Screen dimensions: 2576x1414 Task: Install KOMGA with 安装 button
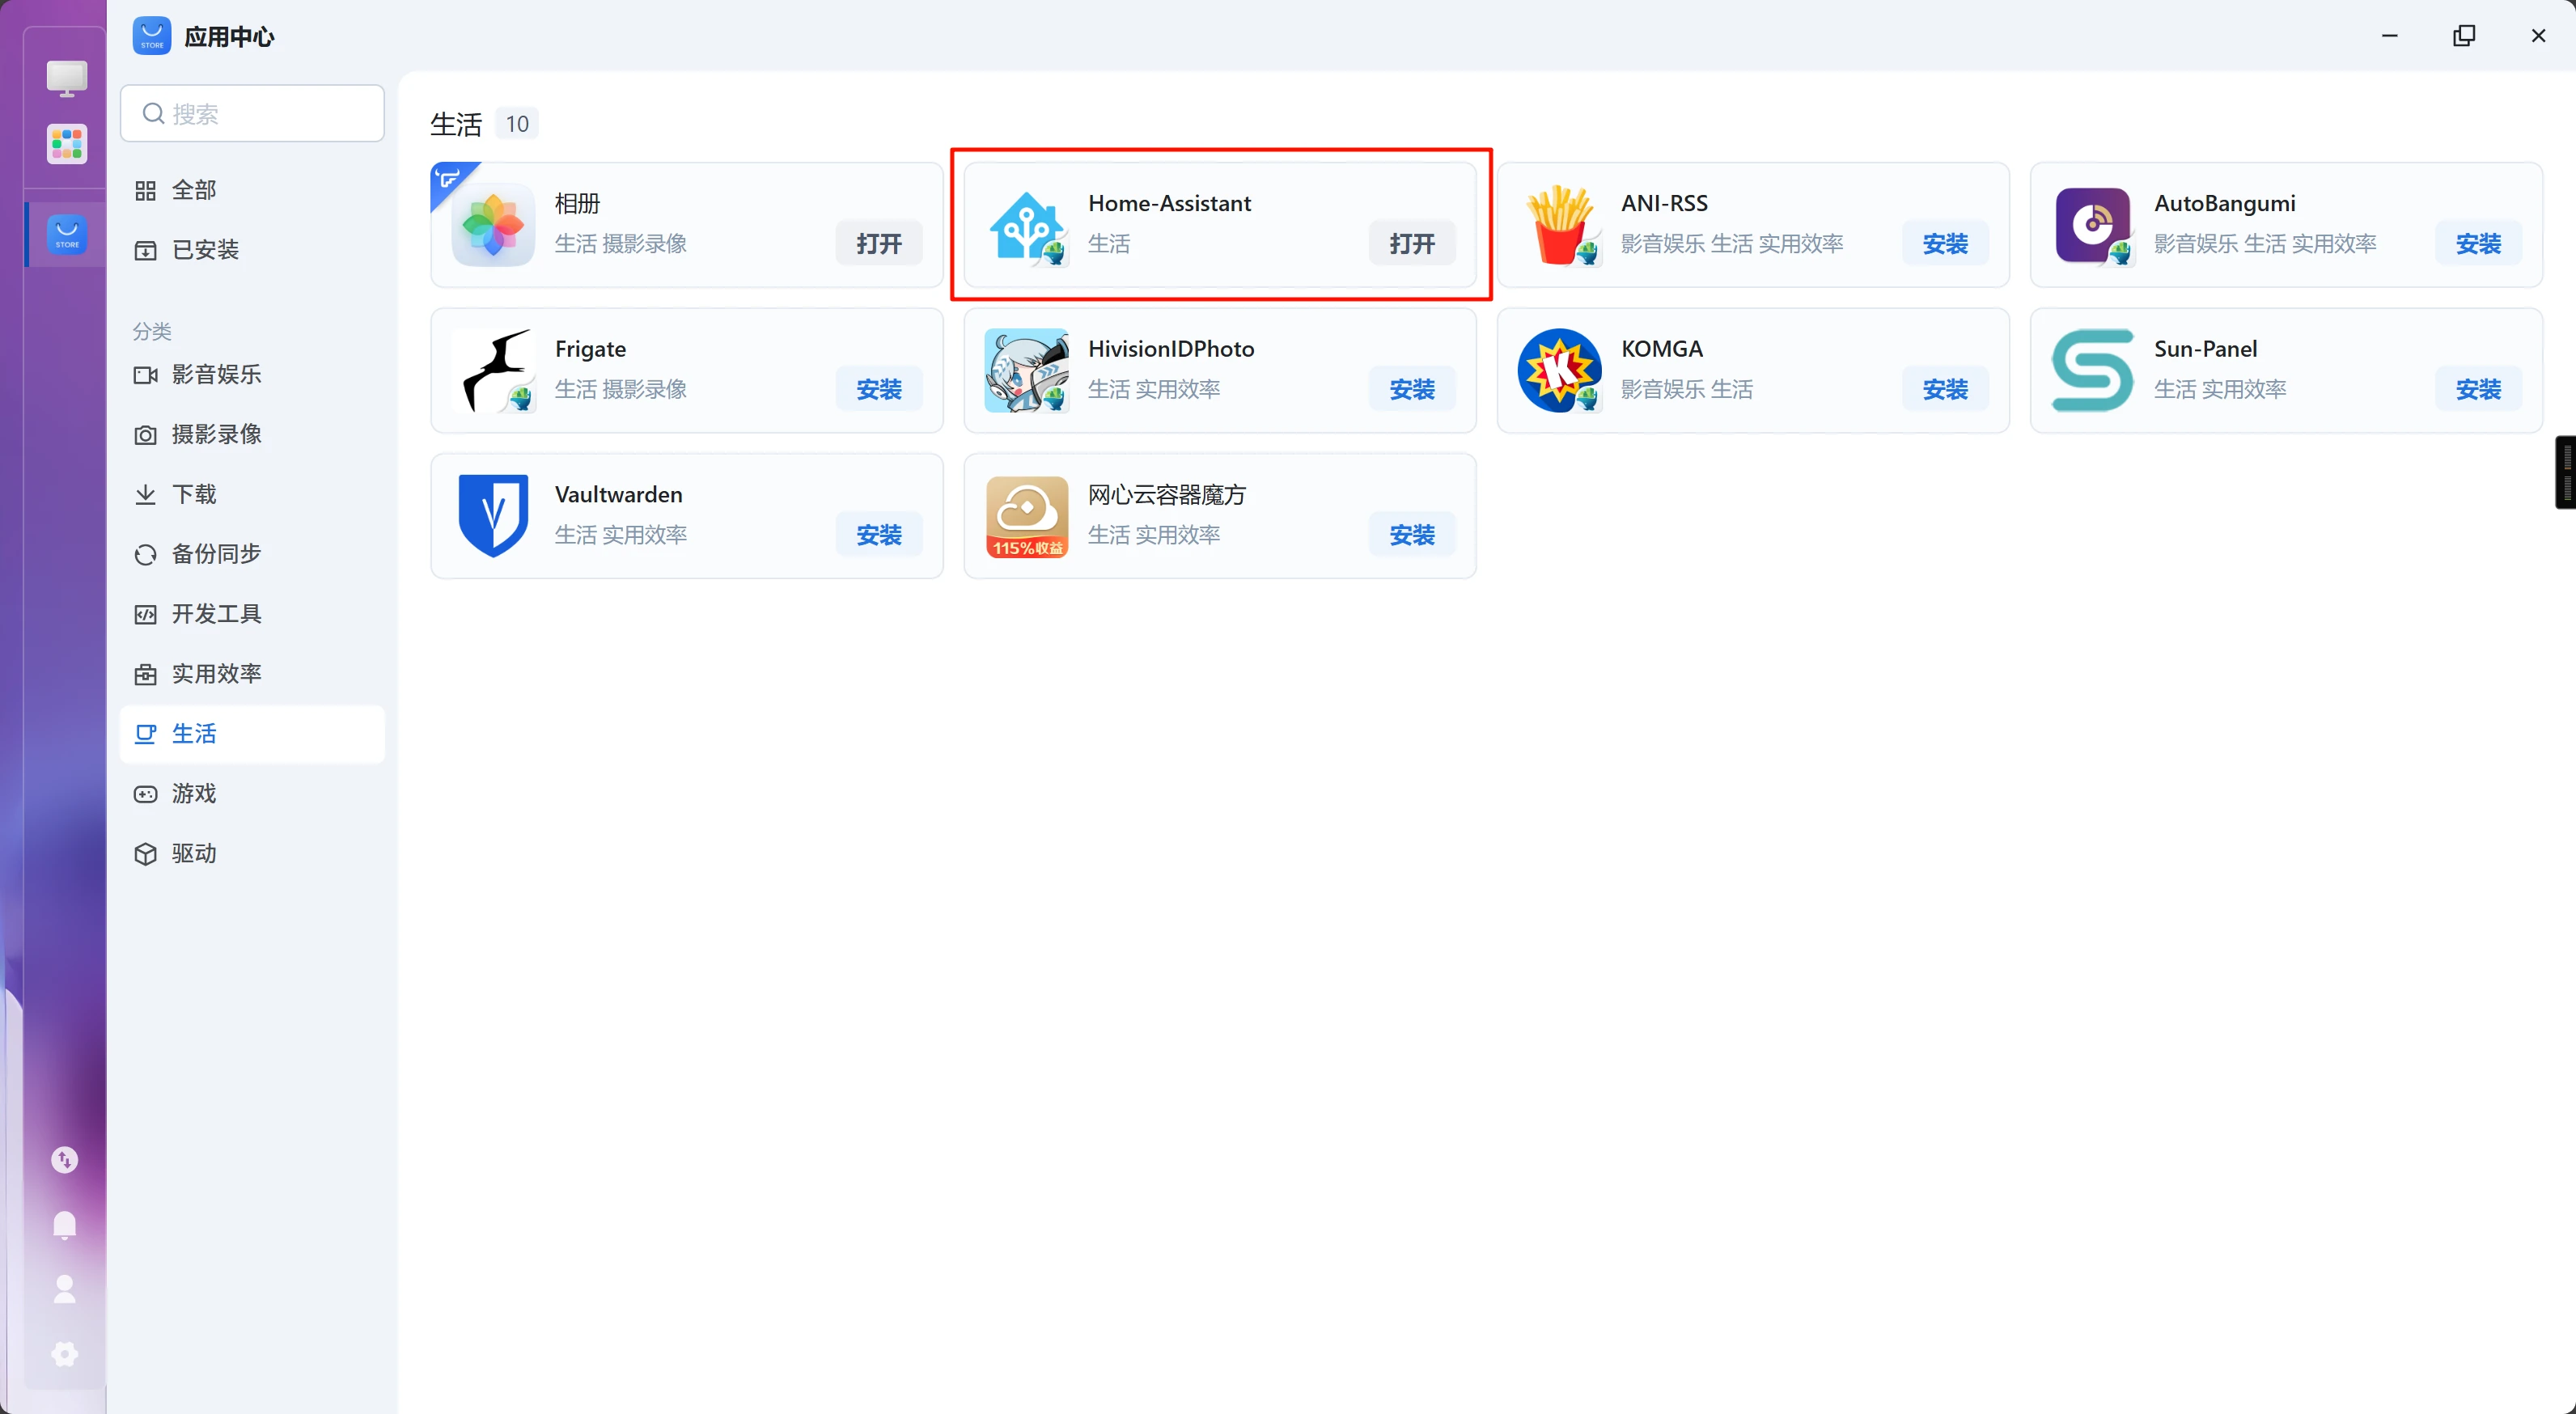pos(1945,389)
